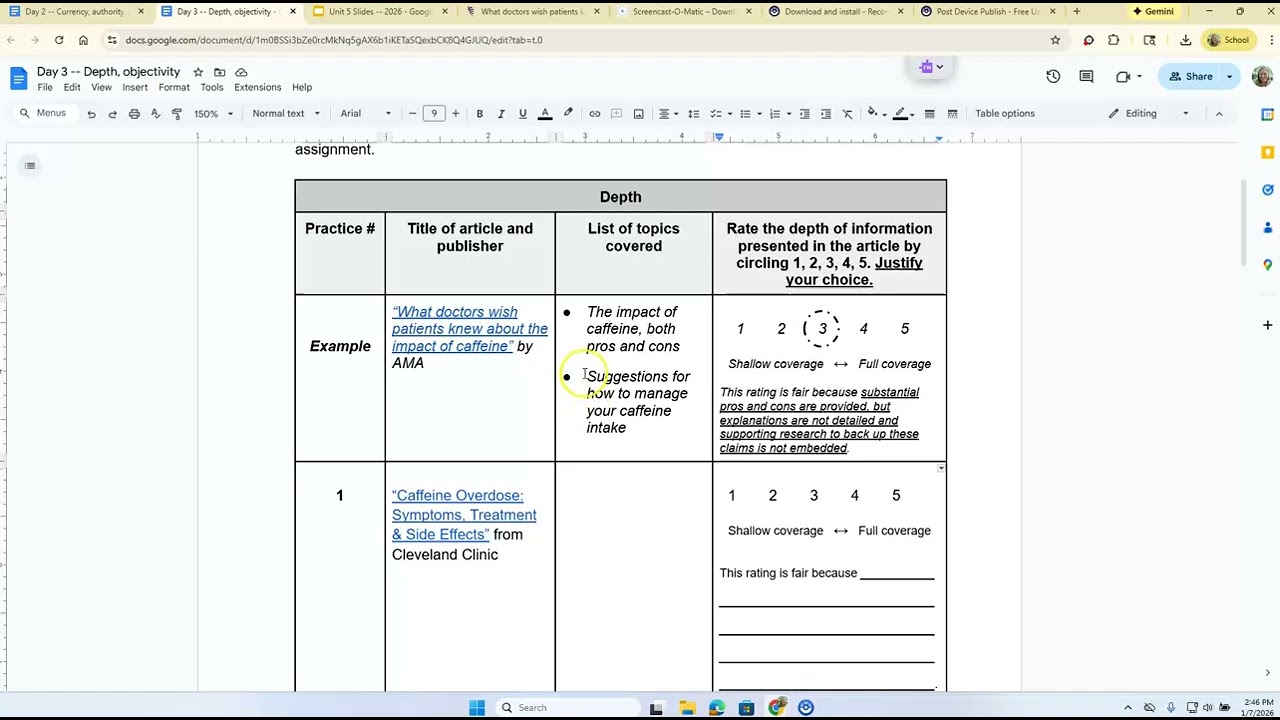Screen dimensions: 1280x720
Task: Open Table options
Action: click(x=1005, y=114)
